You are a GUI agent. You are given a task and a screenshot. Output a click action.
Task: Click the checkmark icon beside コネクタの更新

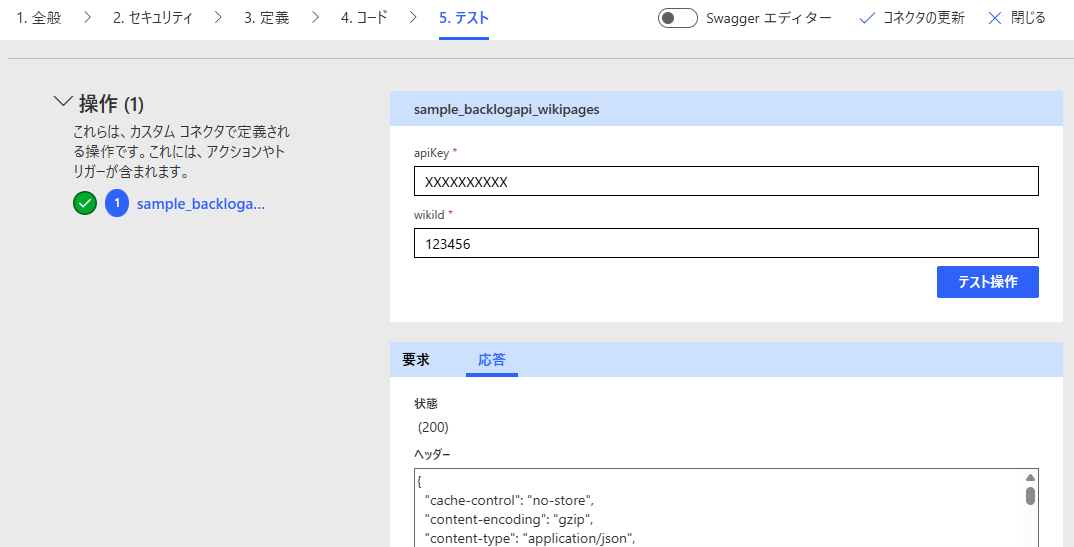click(867, 18)
